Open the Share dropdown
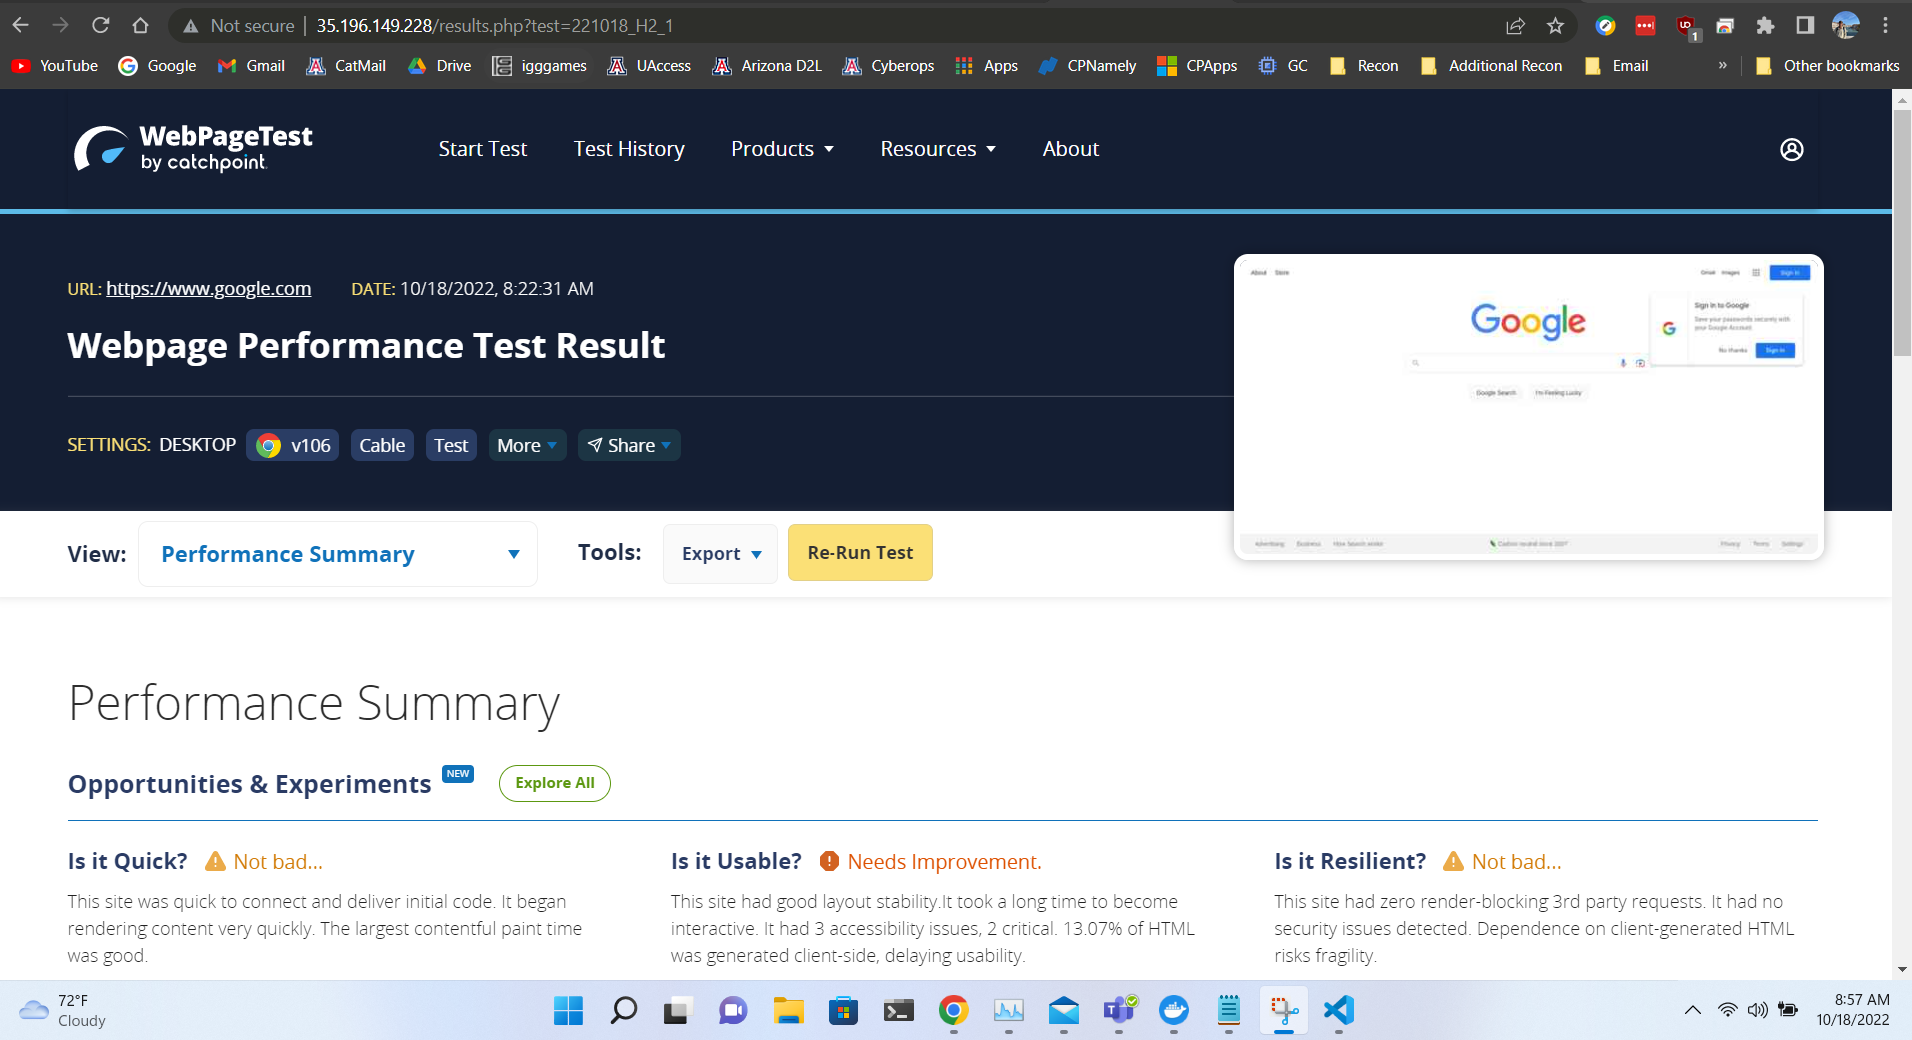The image size is (1912, 1040). 629,445
